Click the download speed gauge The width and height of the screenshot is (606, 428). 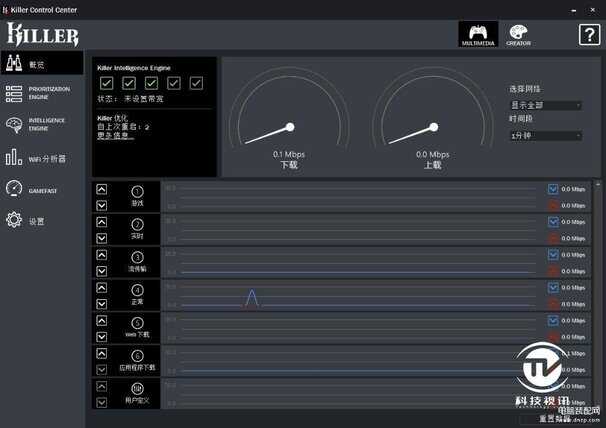tap(289, 108)
